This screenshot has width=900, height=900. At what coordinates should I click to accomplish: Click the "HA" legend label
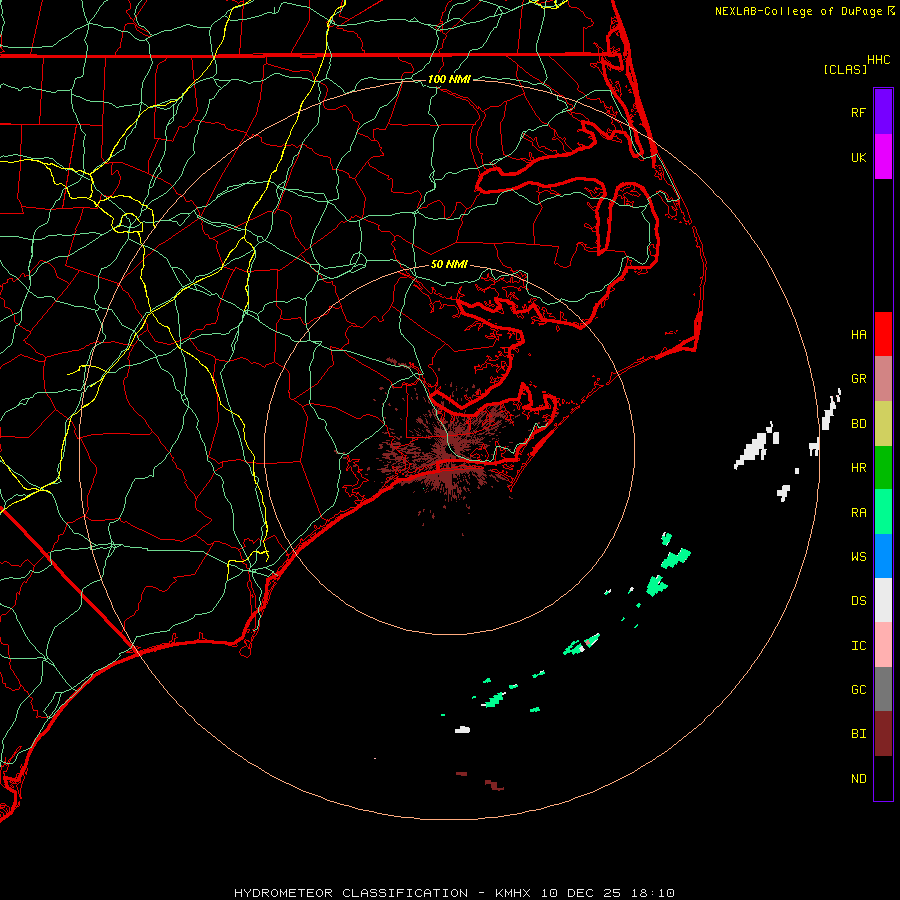pyautogui.click(x=858, y=334)
